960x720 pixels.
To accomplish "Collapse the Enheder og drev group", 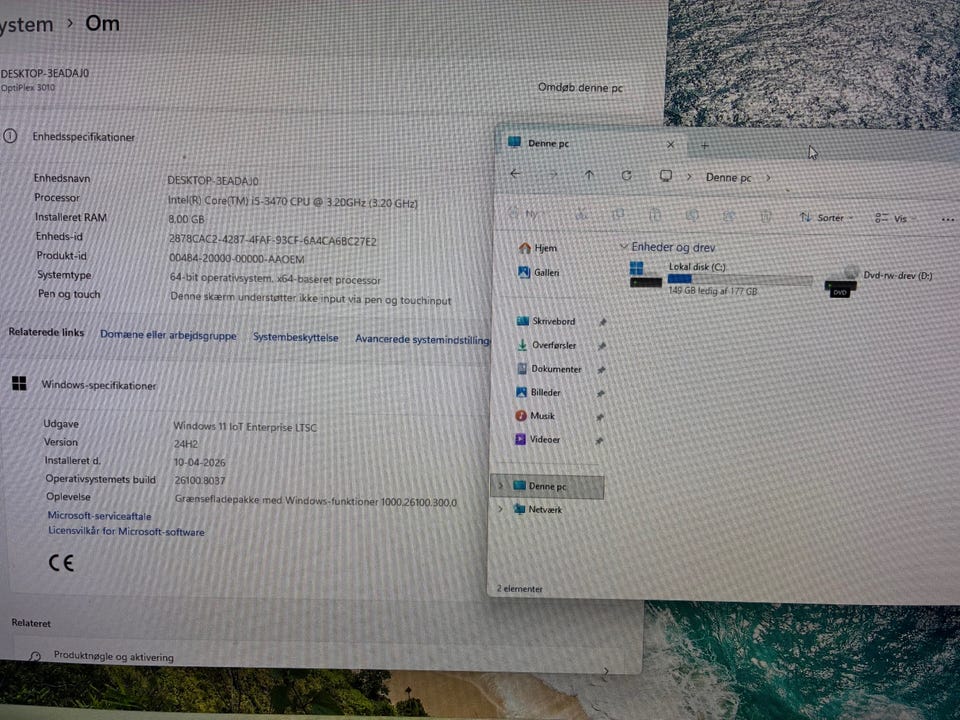I will (624, 246).
